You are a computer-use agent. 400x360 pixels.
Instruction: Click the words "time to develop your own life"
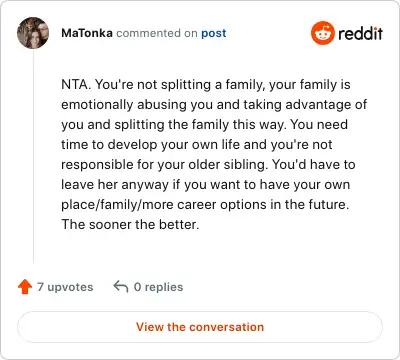(150, 145)
